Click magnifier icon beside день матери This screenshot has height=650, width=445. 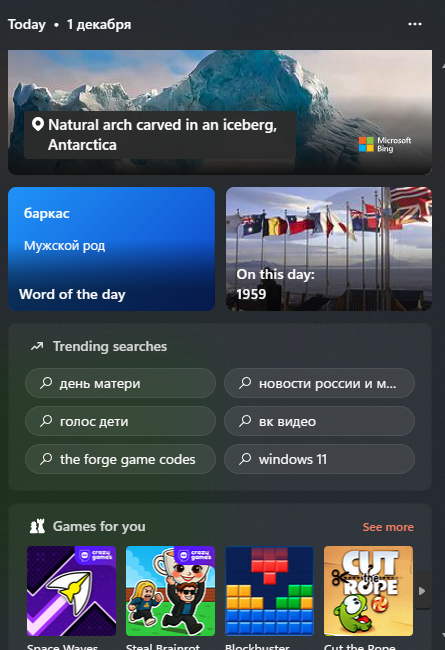46,383
